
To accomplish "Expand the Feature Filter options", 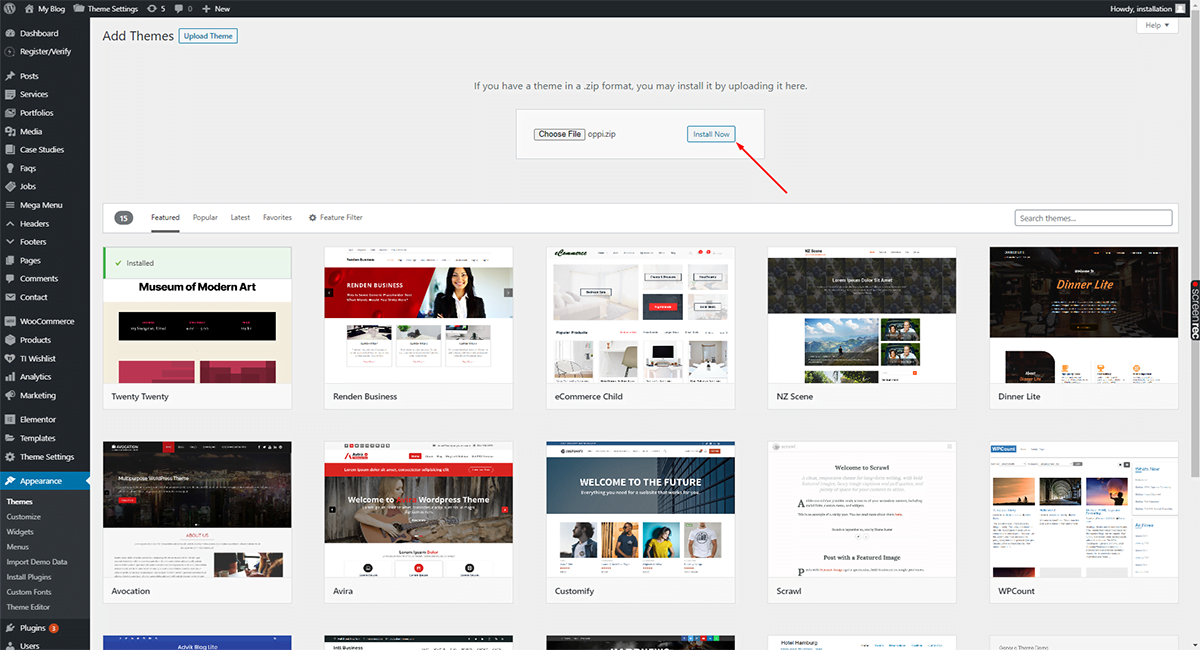I will tap(336, 217).
